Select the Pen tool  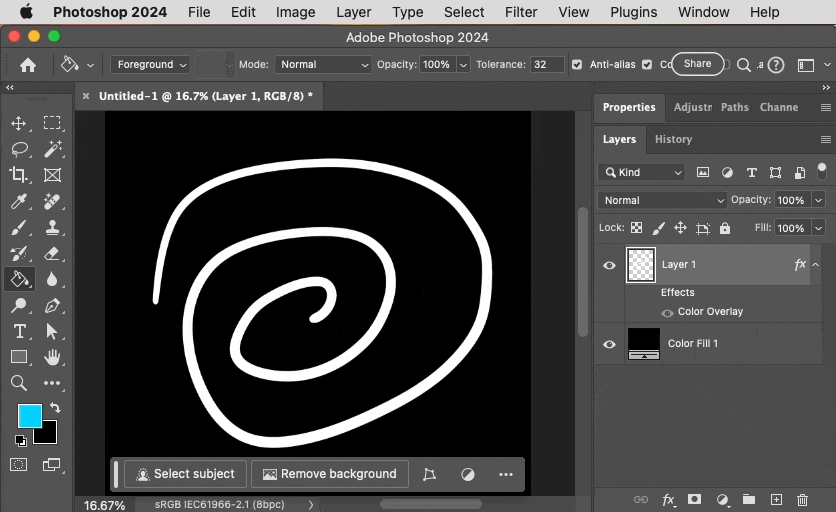[52, 306]
